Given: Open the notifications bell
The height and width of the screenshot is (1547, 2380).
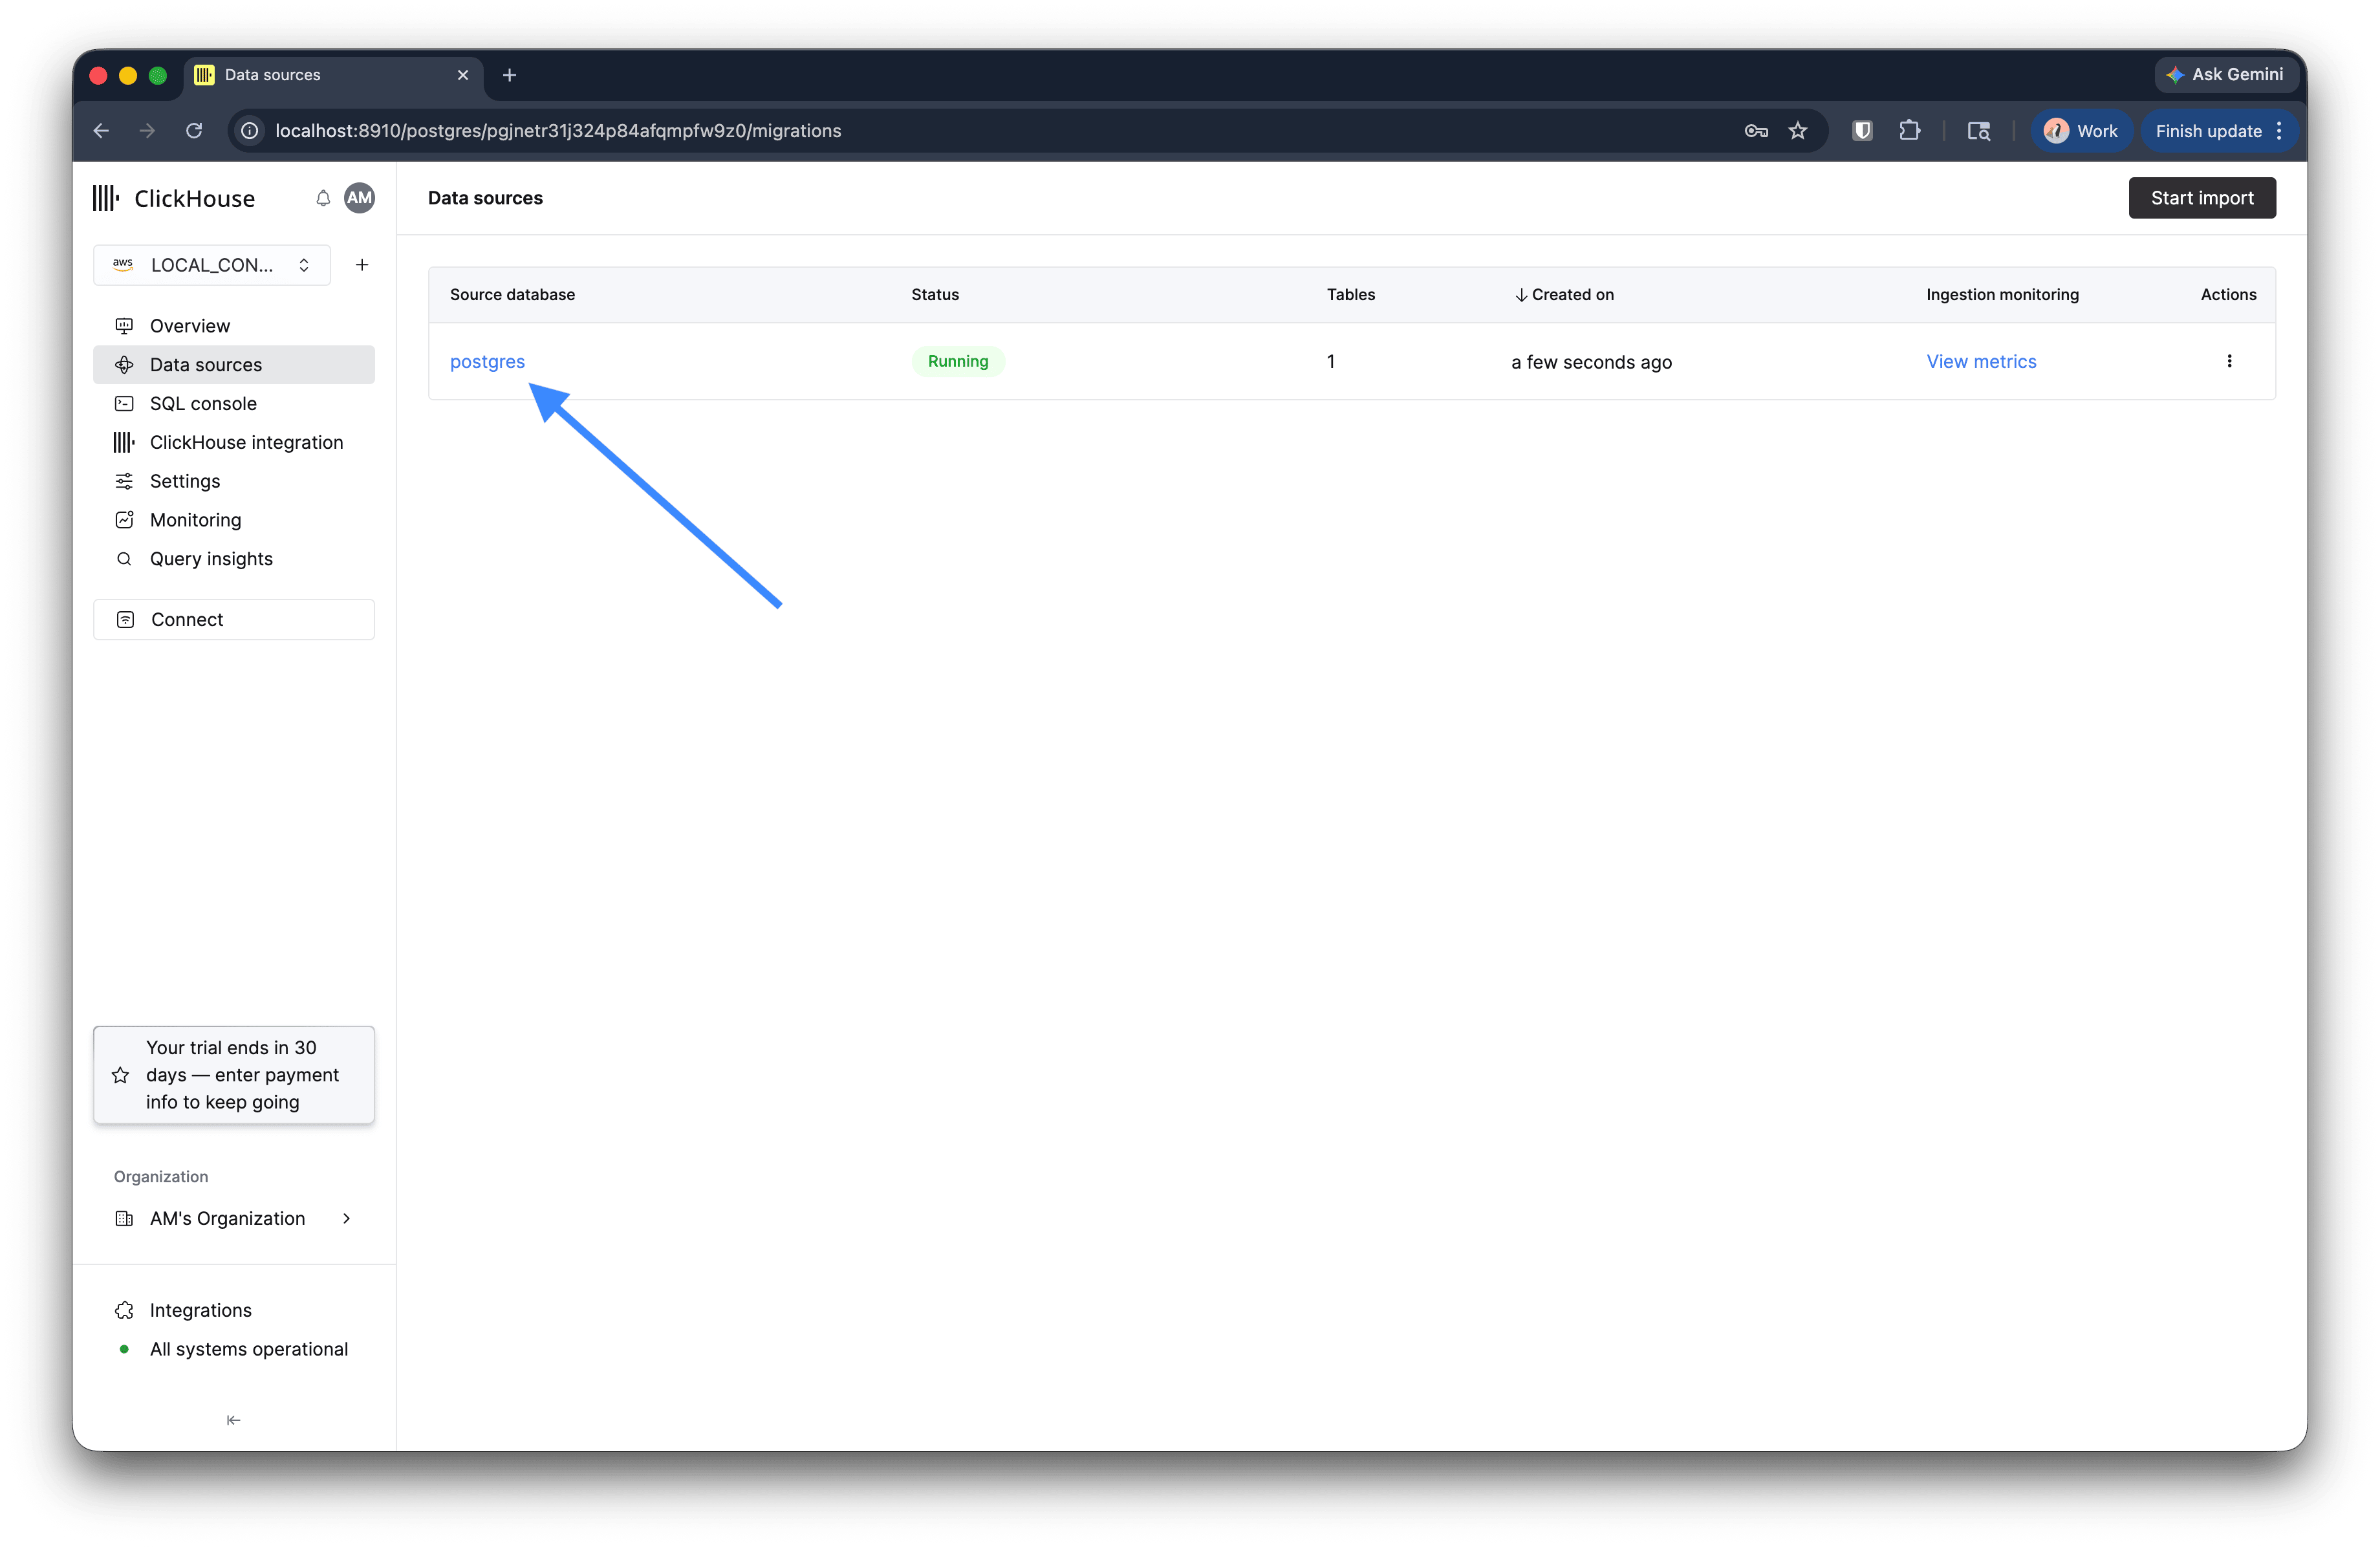Looking at the screenshot, I should (323, 198).
